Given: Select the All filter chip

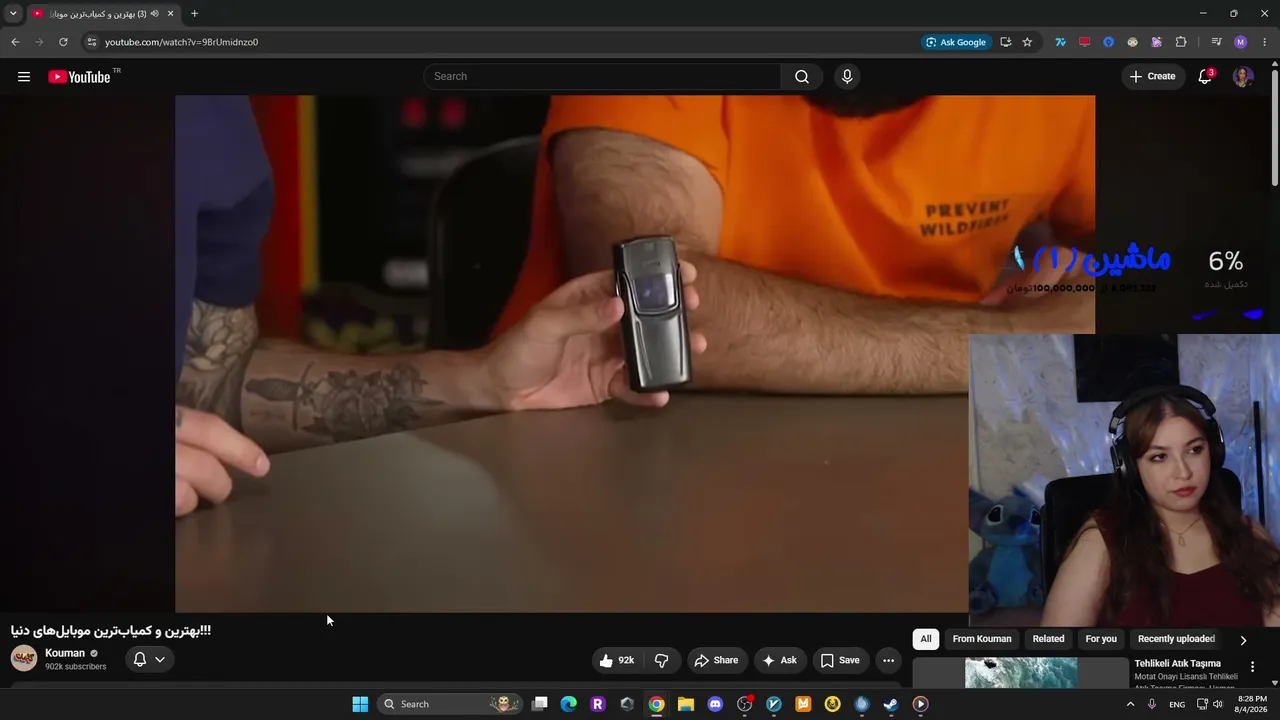Looking at the screenshot, I should tap(926, 639).
